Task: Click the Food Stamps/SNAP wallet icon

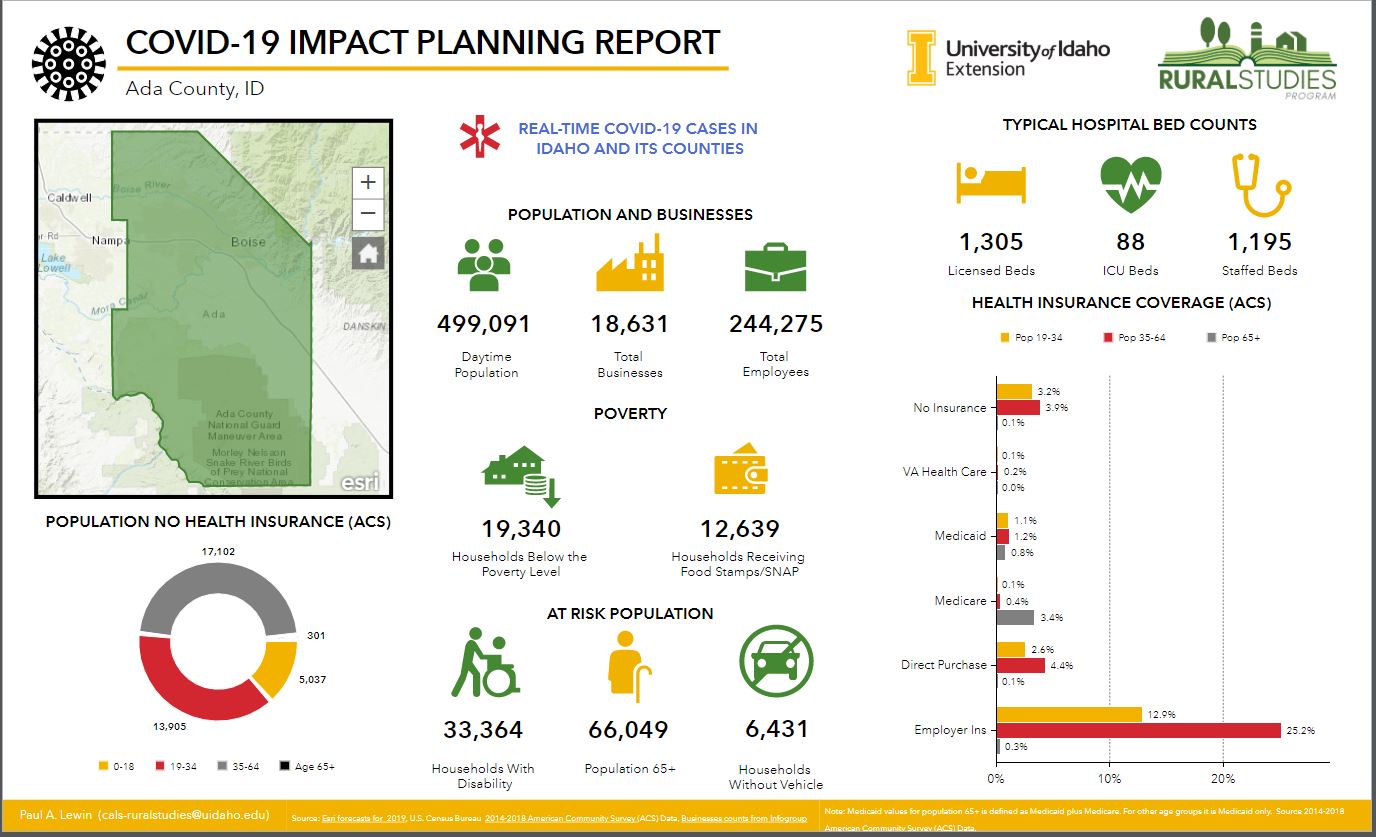Action: point(740,470)
